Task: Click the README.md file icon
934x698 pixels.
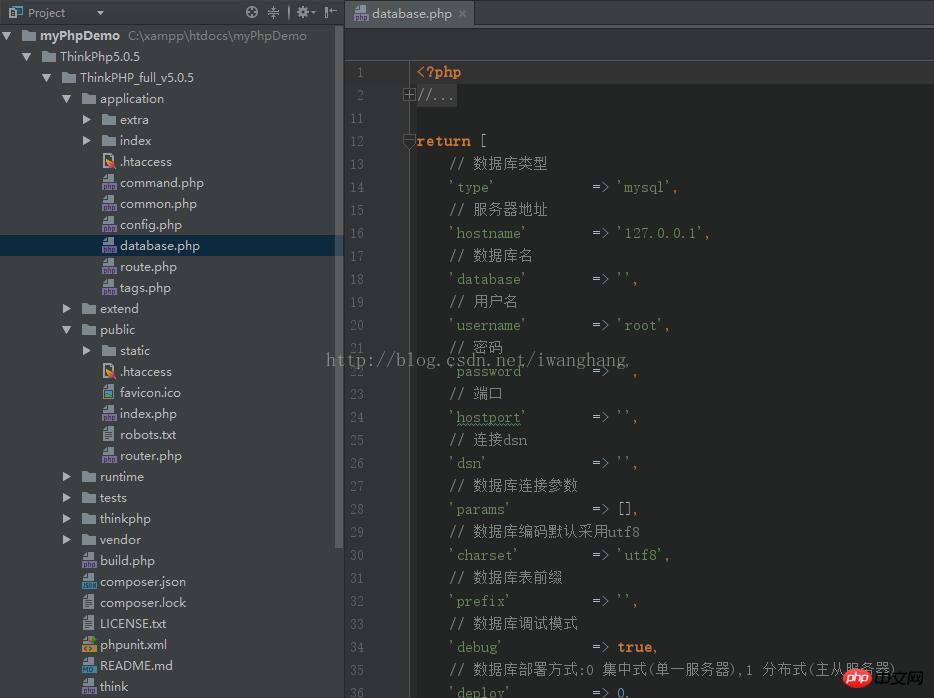Action: 89,665
